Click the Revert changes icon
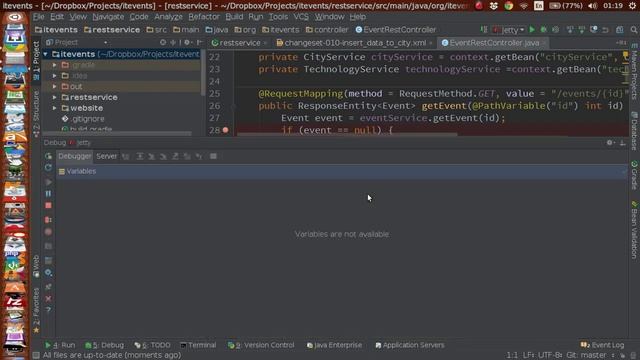Image resolution: width=640 pixels, height=360 pixels. click(x=606, y=29)
